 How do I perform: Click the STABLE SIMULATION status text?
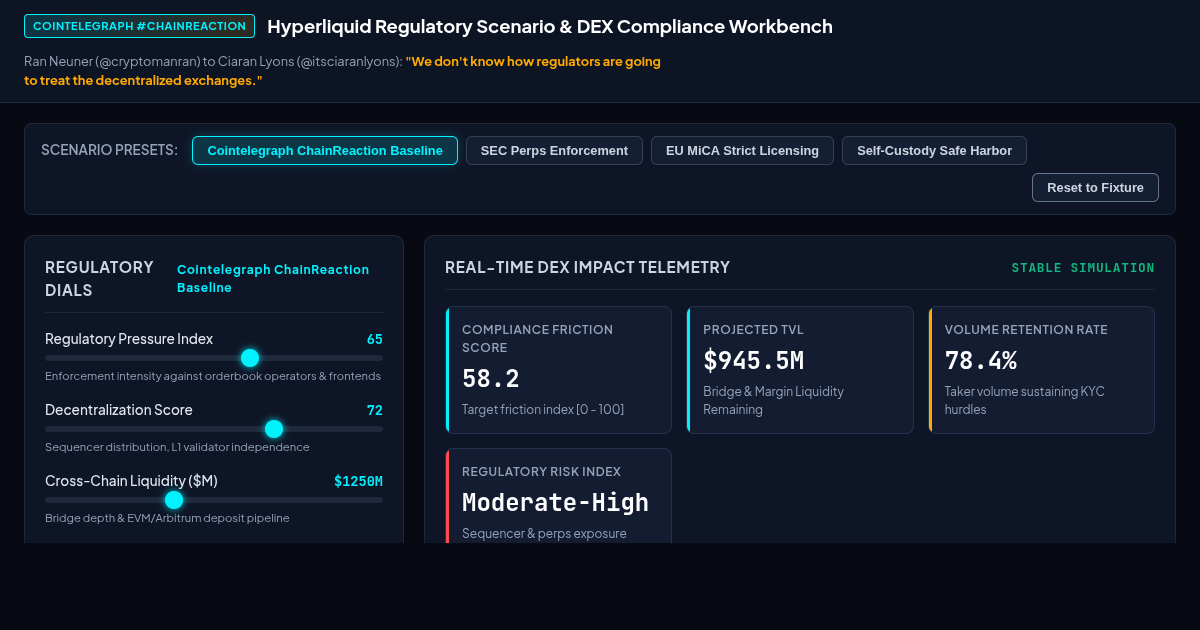click(x=1083, y=268)
